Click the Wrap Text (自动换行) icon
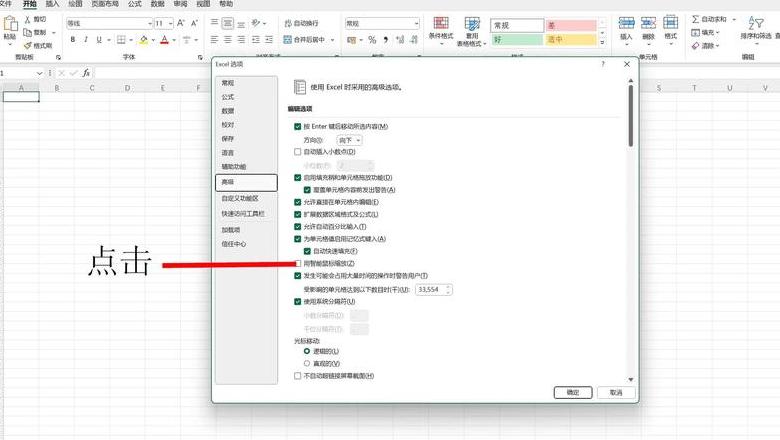Viewport: 780px width, 440px height. coord(288,23)
